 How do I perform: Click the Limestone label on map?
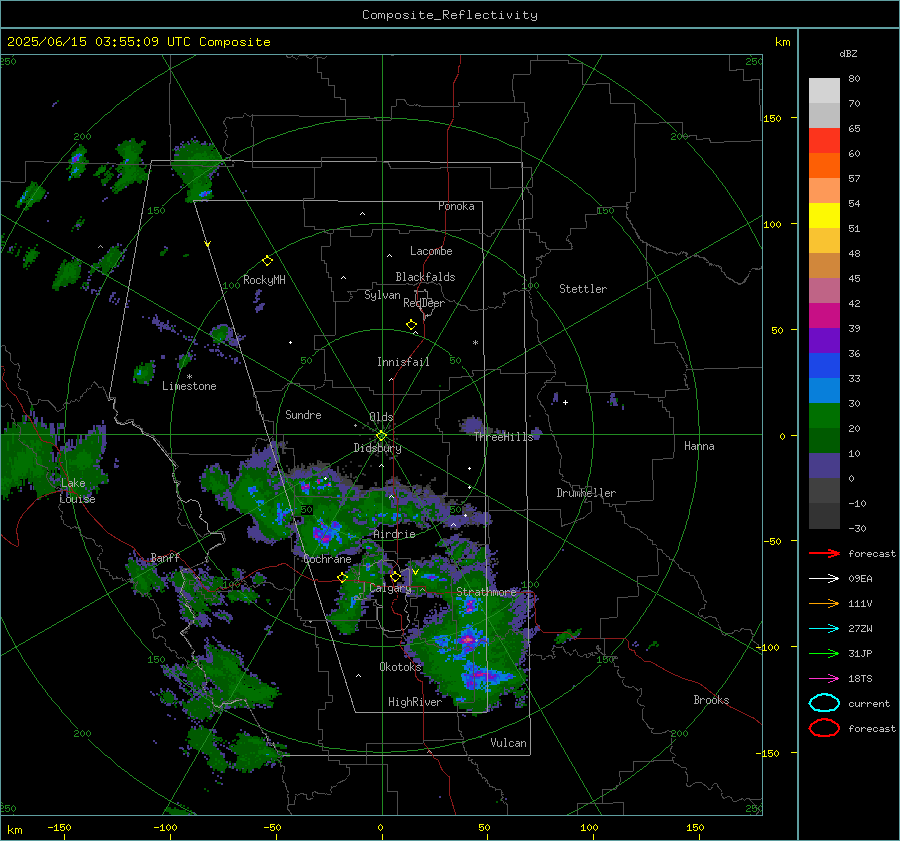[189, 386]
